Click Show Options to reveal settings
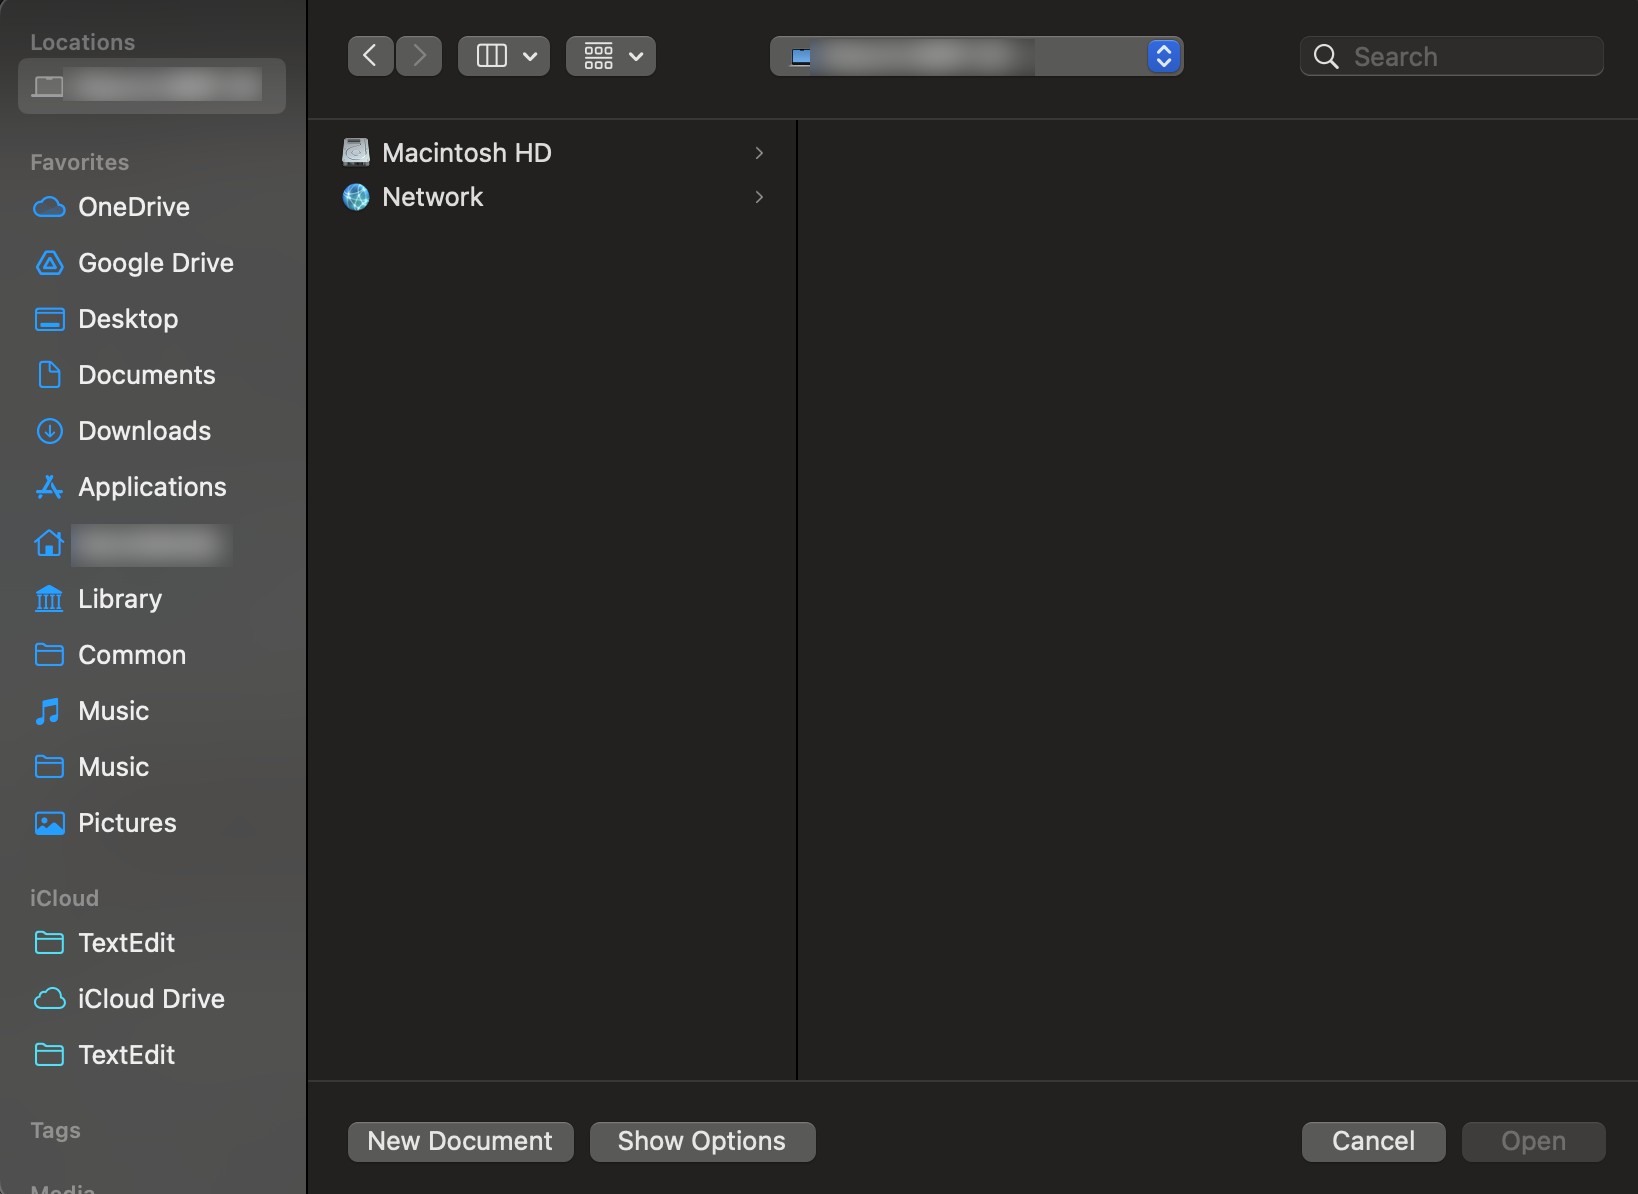The image size is (1638, 1194). (x=702, y=1141)
